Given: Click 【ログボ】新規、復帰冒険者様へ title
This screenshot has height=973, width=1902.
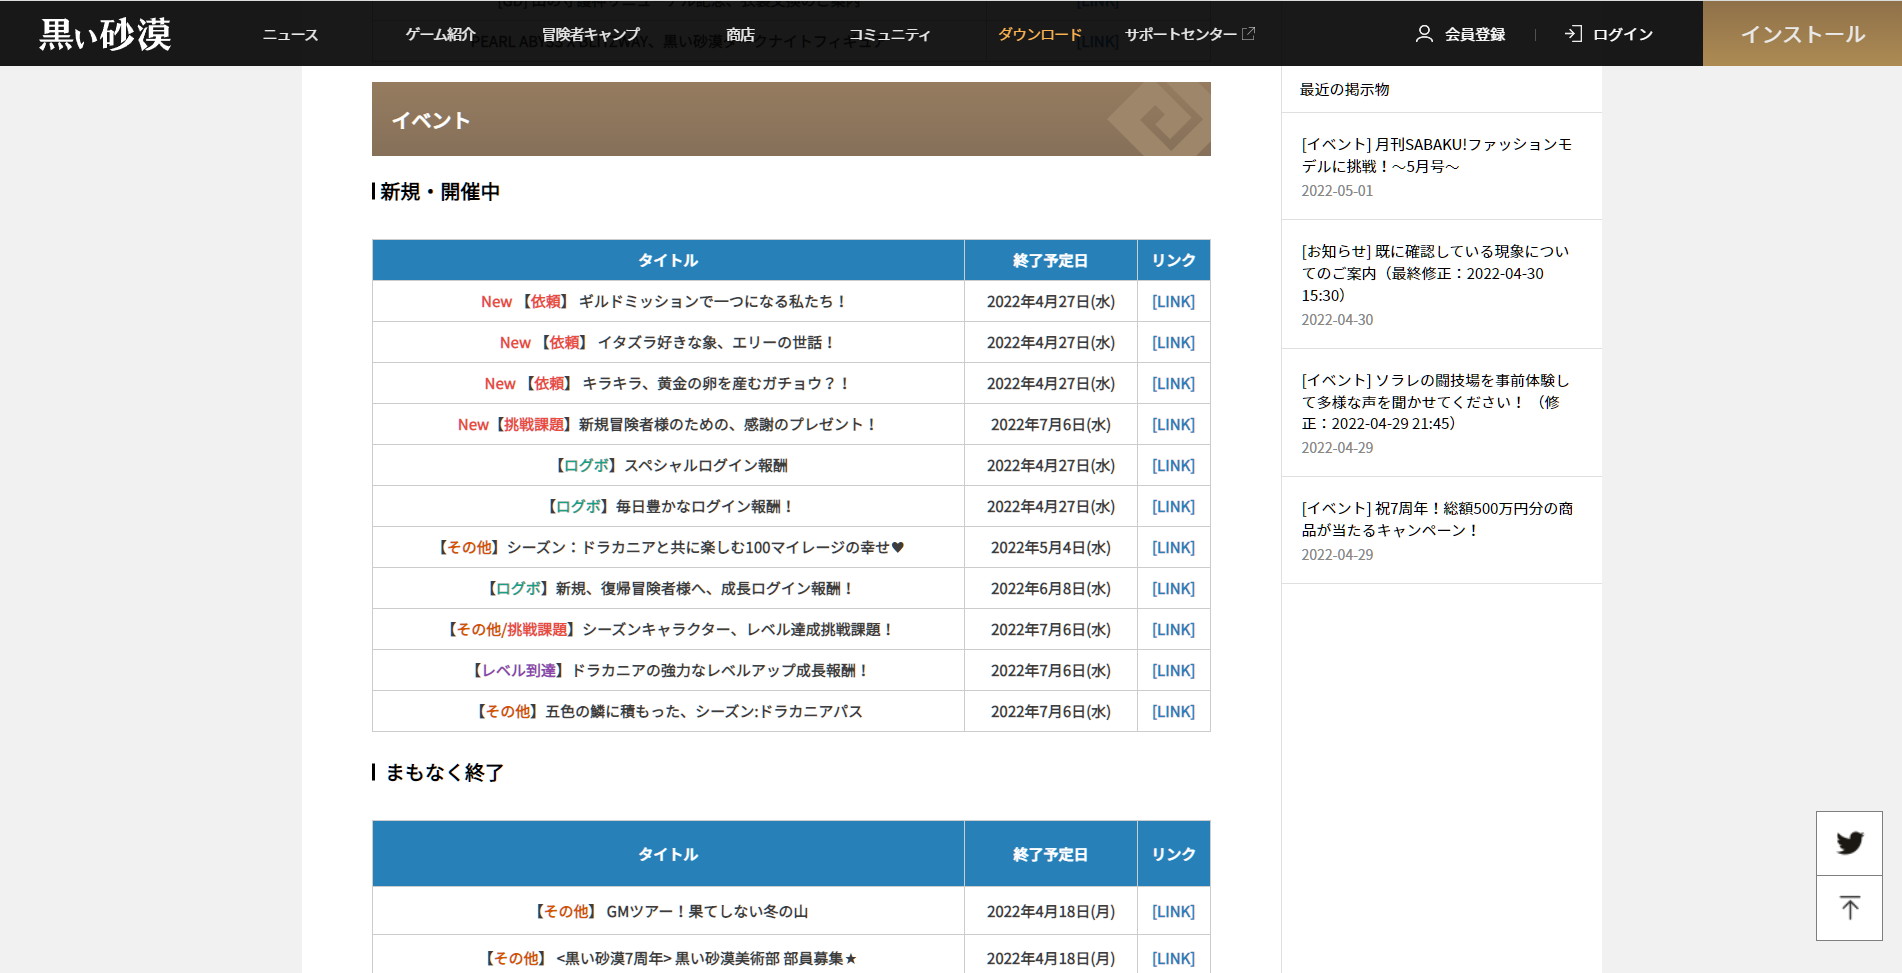Looking at the screenshot, I should click(668, 588).
